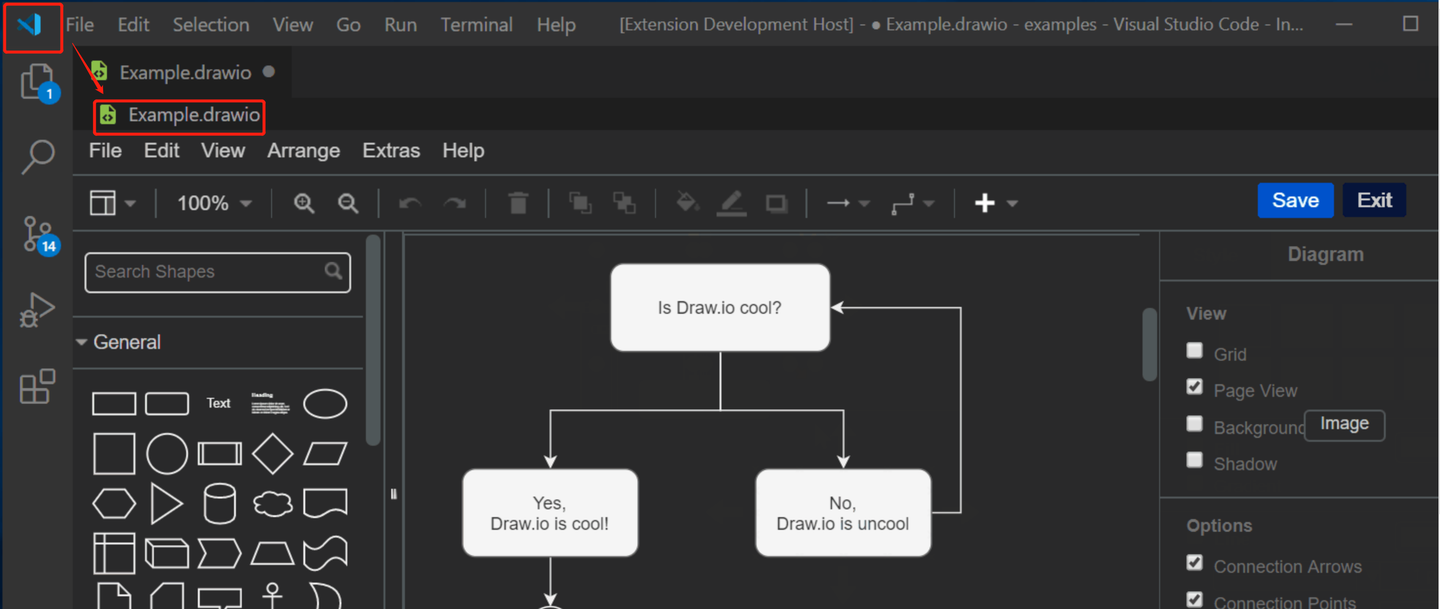Select the Line Color pencil icon
1440x609 pixels.
pos(731,203)
